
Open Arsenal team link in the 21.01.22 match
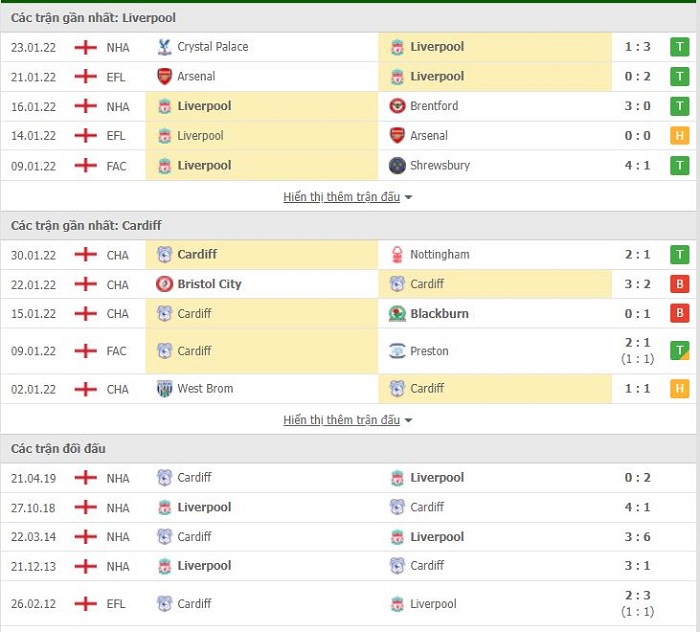pos(196,77)
